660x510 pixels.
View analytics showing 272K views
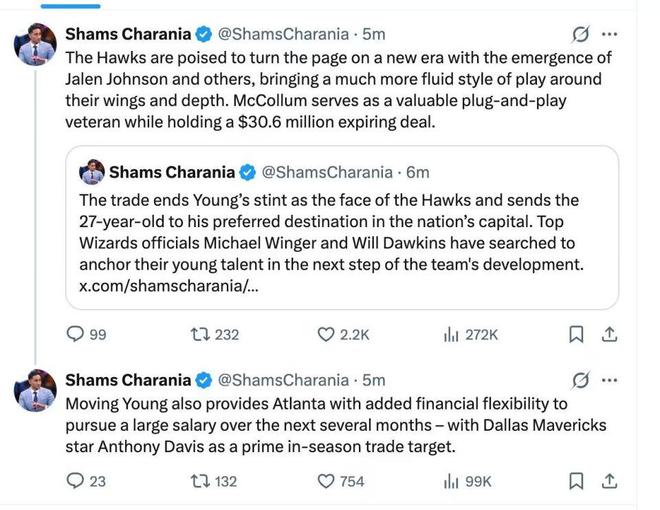451,335
